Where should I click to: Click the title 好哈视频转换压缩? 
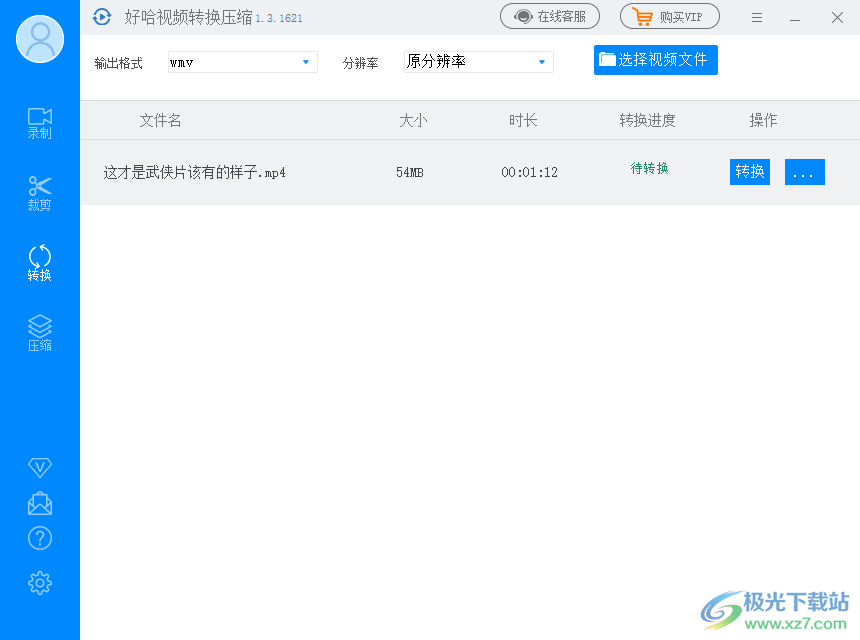pos(188,17)
